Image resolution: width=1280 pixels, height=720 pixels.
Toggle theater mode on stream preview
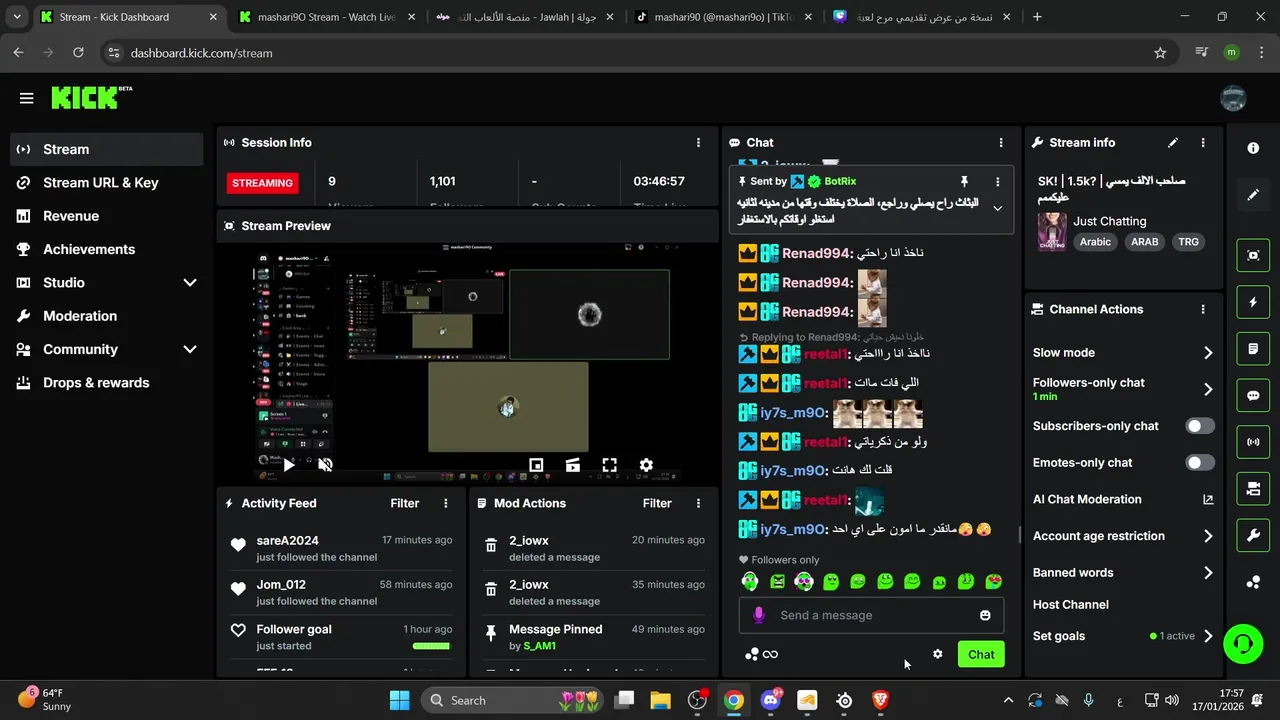[x=573, y=465]
